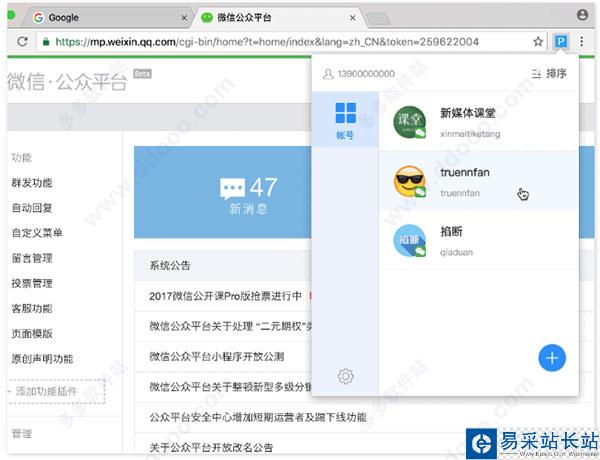Click the 系统公告 header

[x=170, y=266]
